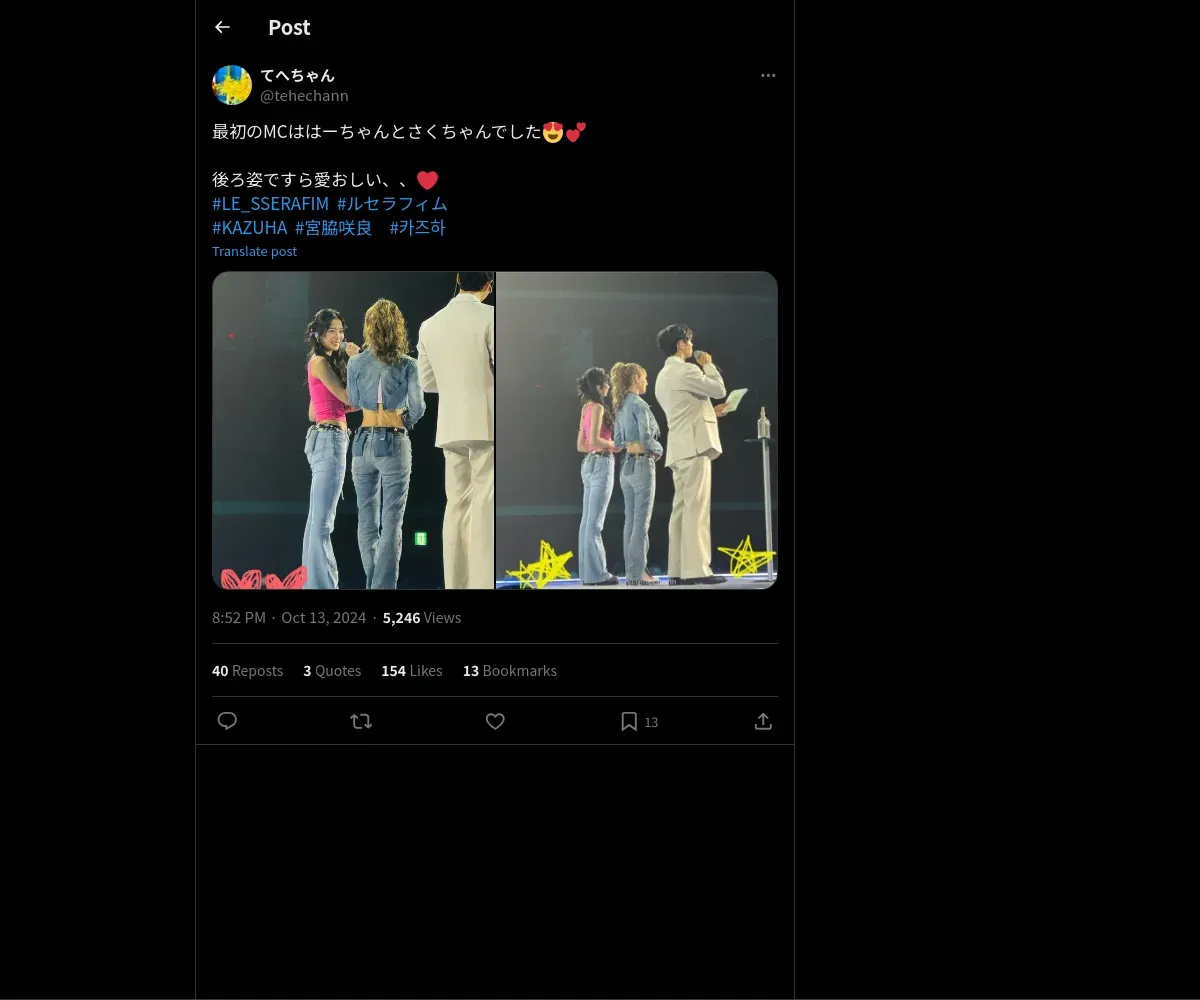View the 154 Likes list
The width and height of the screenshot is (1200, 1000).
coord(411,671)
